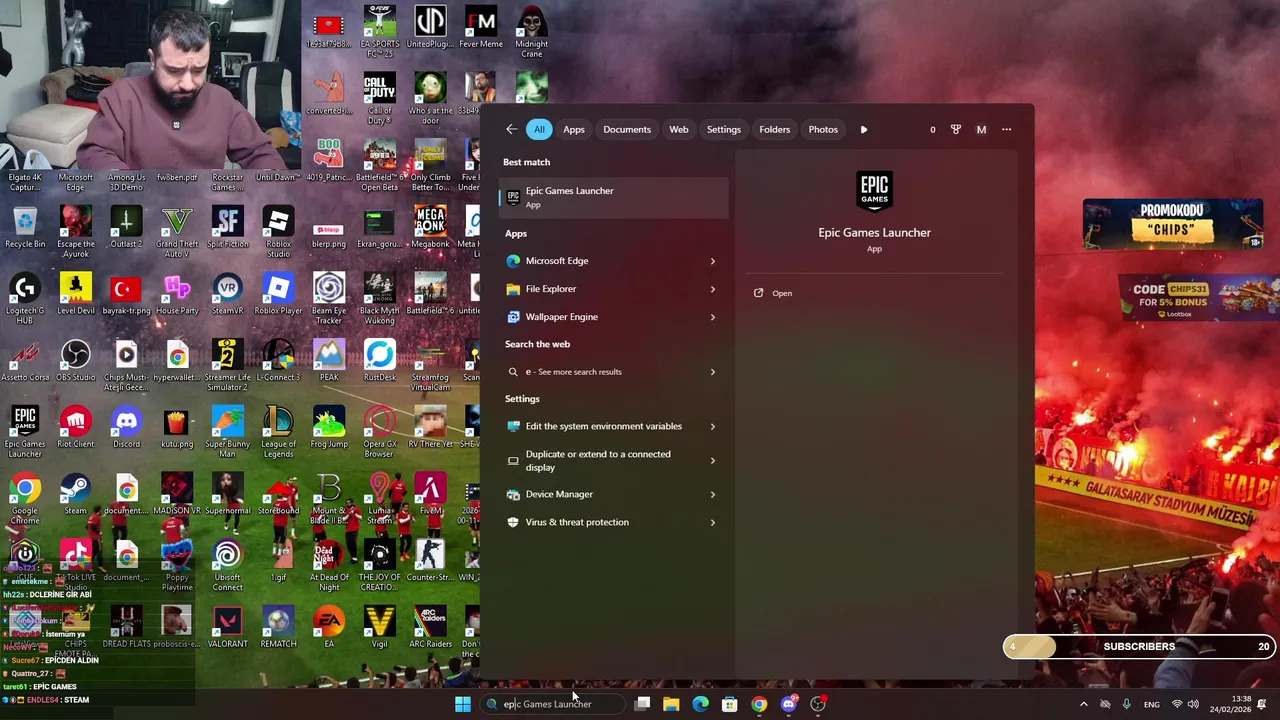Image resolution: width=1280 pixels, height=720 pixels.
Task: Expand Wallpaper Engine result chevron
Action: tap(713, 317)
